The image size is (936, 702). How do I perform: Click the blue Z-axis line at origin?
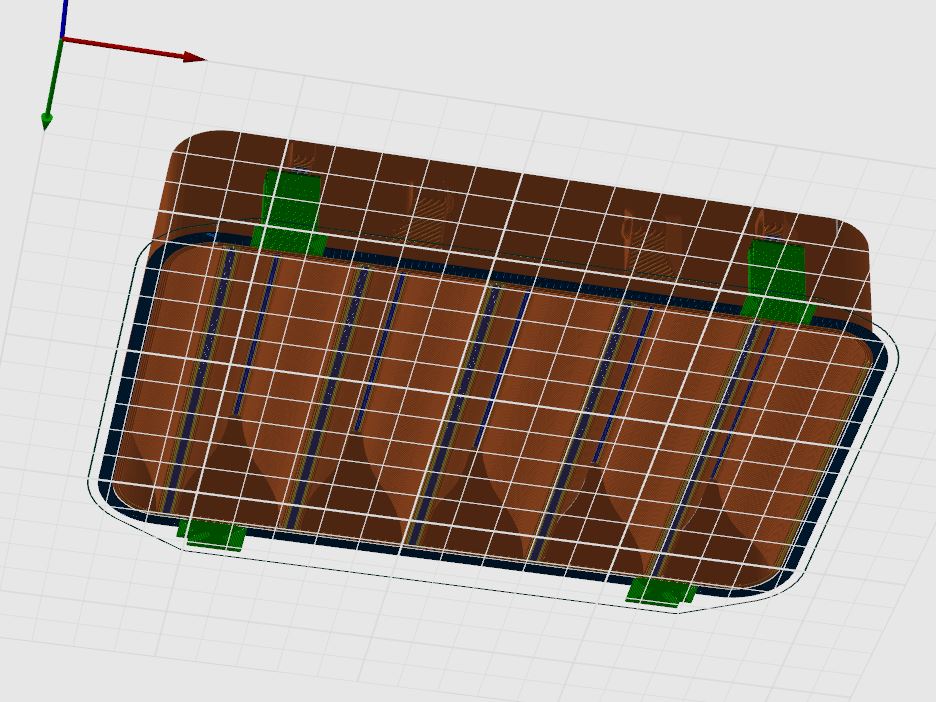click(64, 18)
